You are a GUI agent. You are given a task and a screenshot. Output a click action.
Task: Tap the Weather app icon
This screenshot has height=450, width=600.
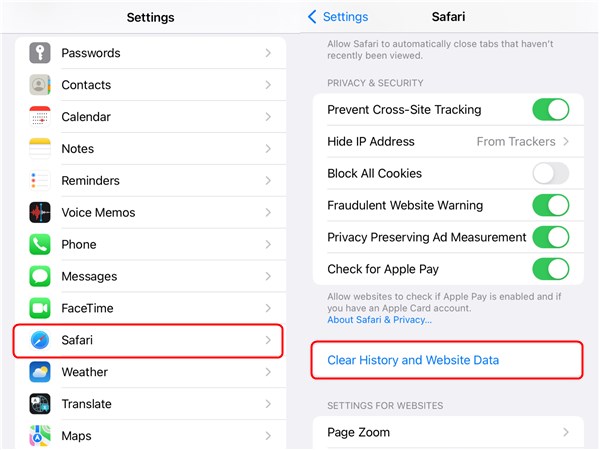tap(40, 372)
